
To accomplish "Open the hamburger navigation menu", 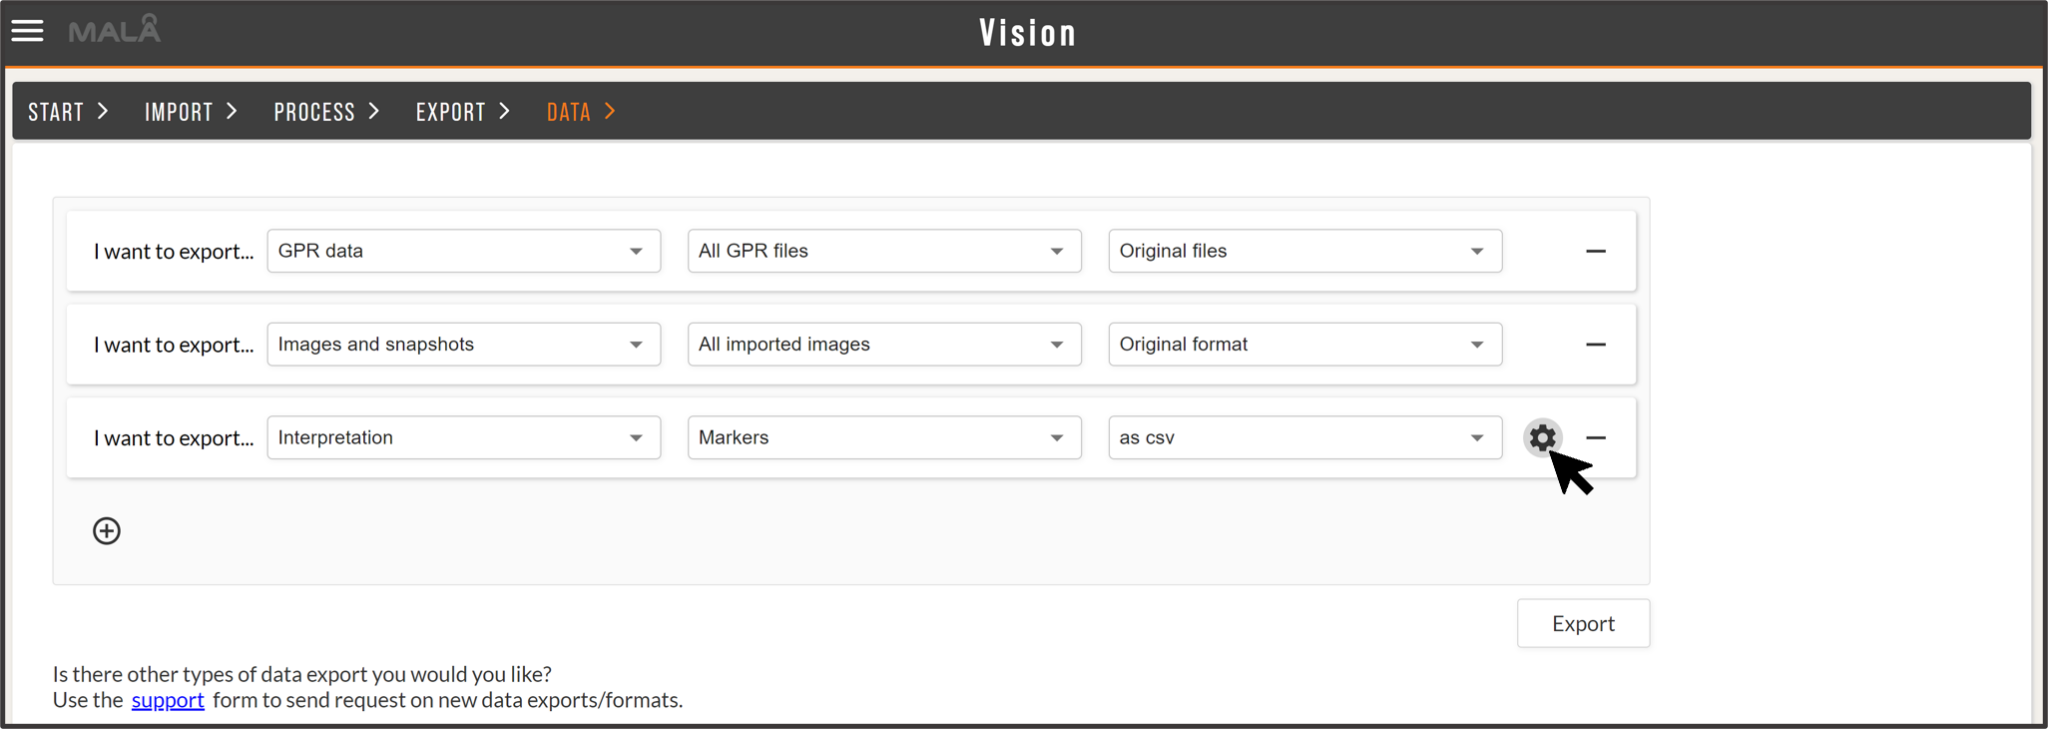I will (x=27, y=30).
